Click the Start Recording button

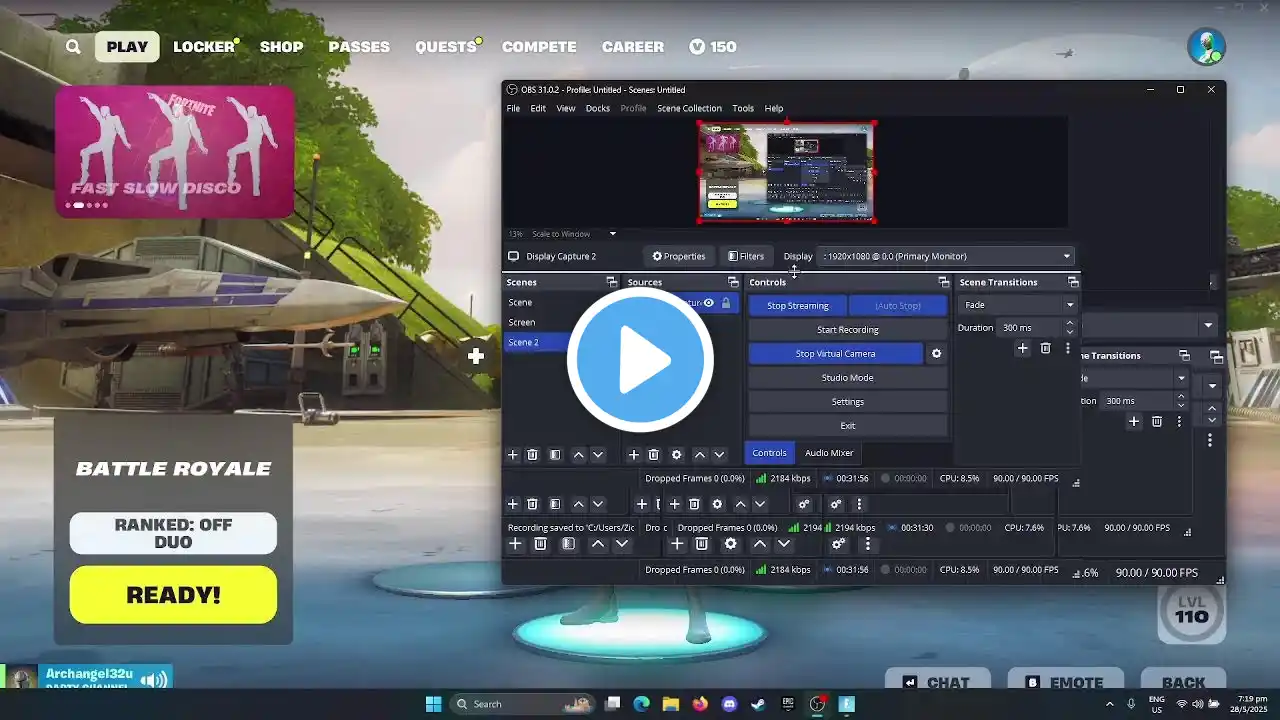(x=847, y=330)
